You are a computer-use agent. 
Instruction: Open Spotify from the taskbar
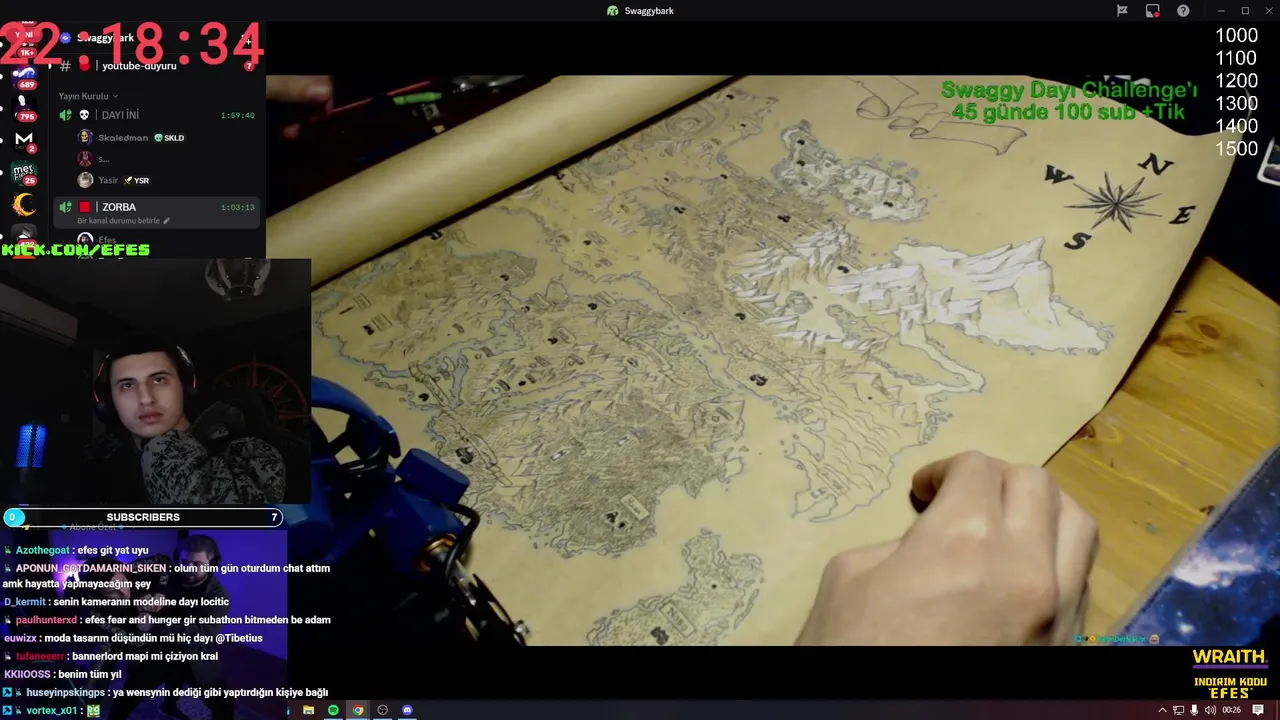[x=333, y=710]
